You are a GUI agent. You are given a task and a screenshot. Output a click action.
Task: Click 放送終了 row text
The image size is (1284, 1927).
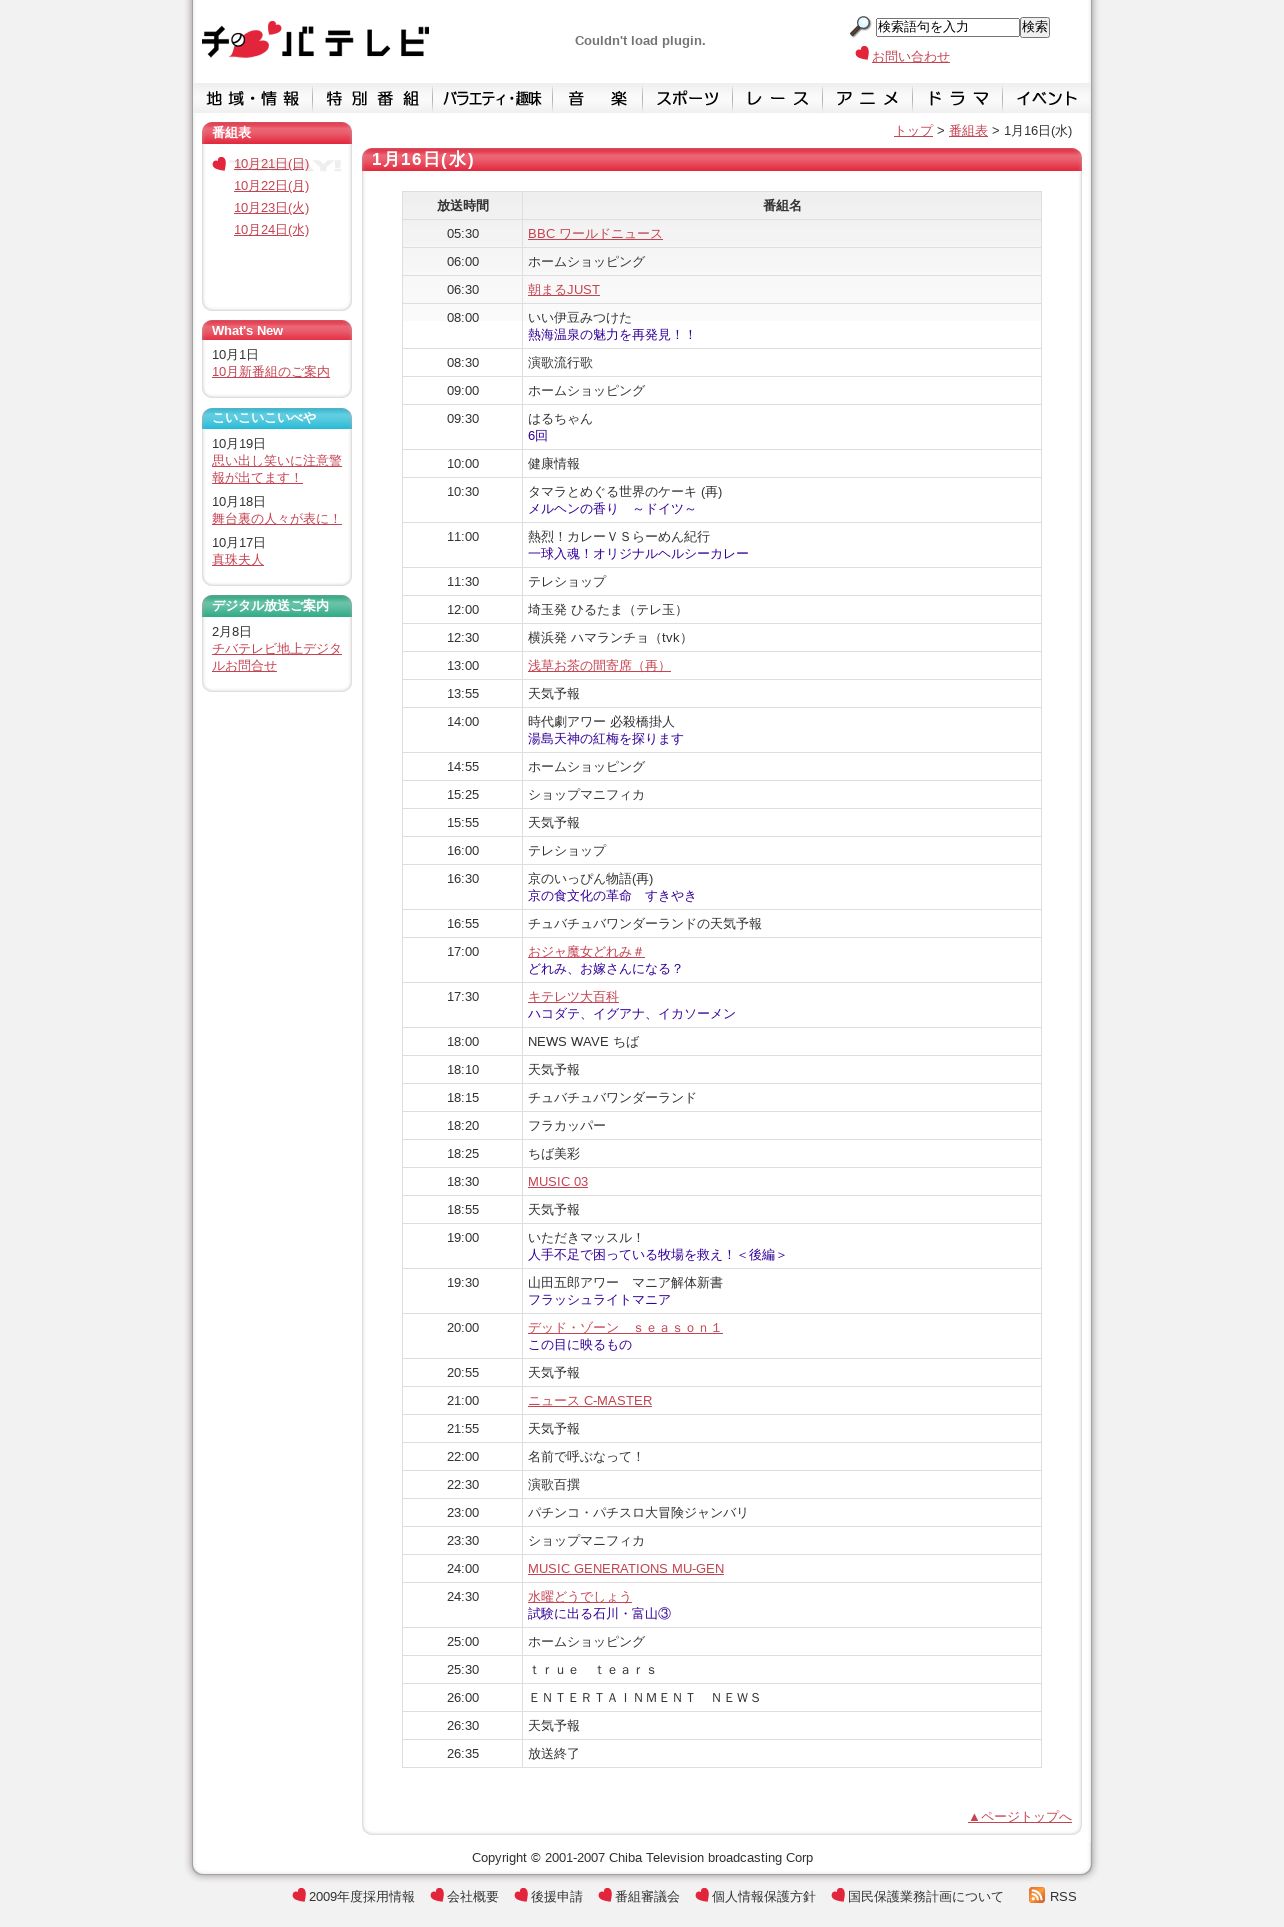point(554,1754)
